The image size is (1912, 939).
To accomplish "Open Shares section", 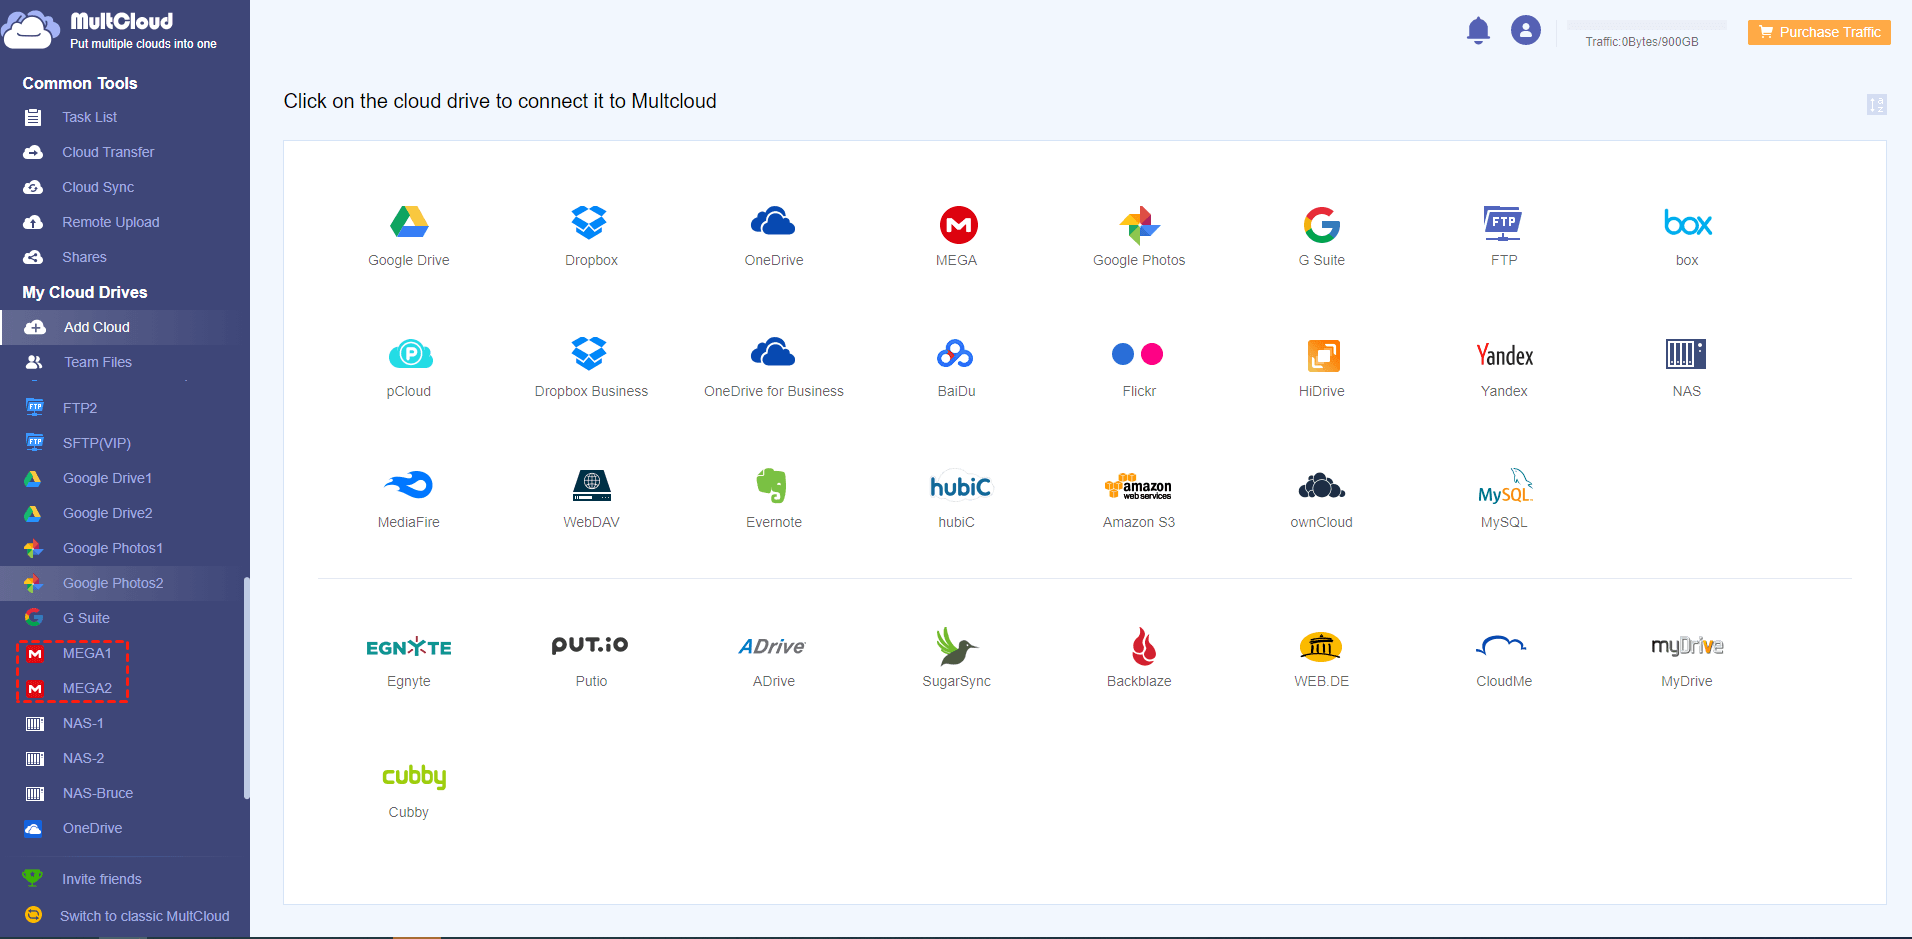I will (x=84, y=257).
